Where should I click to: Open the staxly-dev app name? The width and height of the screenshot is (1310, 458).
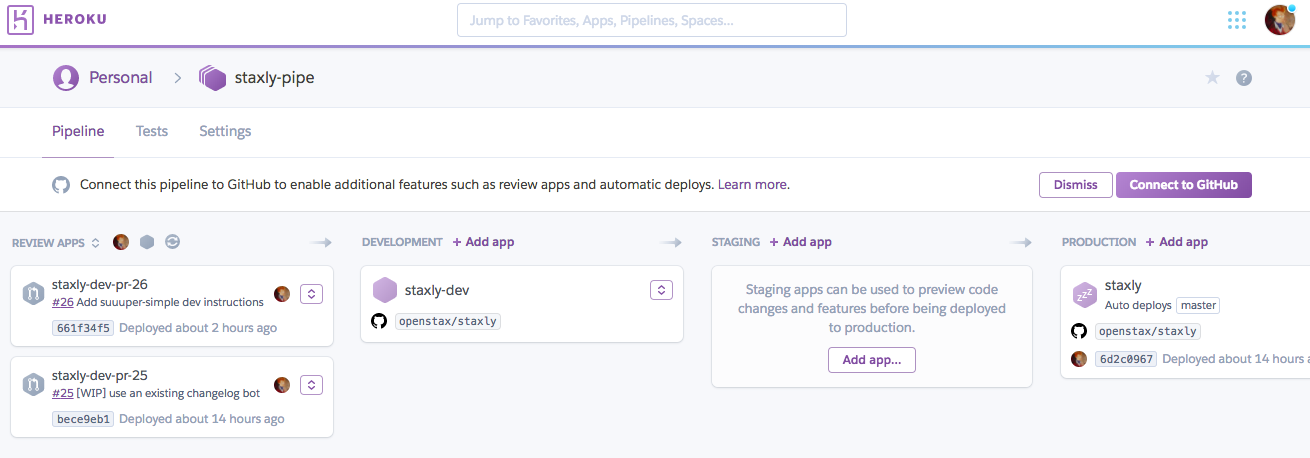pyautogui.click(x=437, y=290)
